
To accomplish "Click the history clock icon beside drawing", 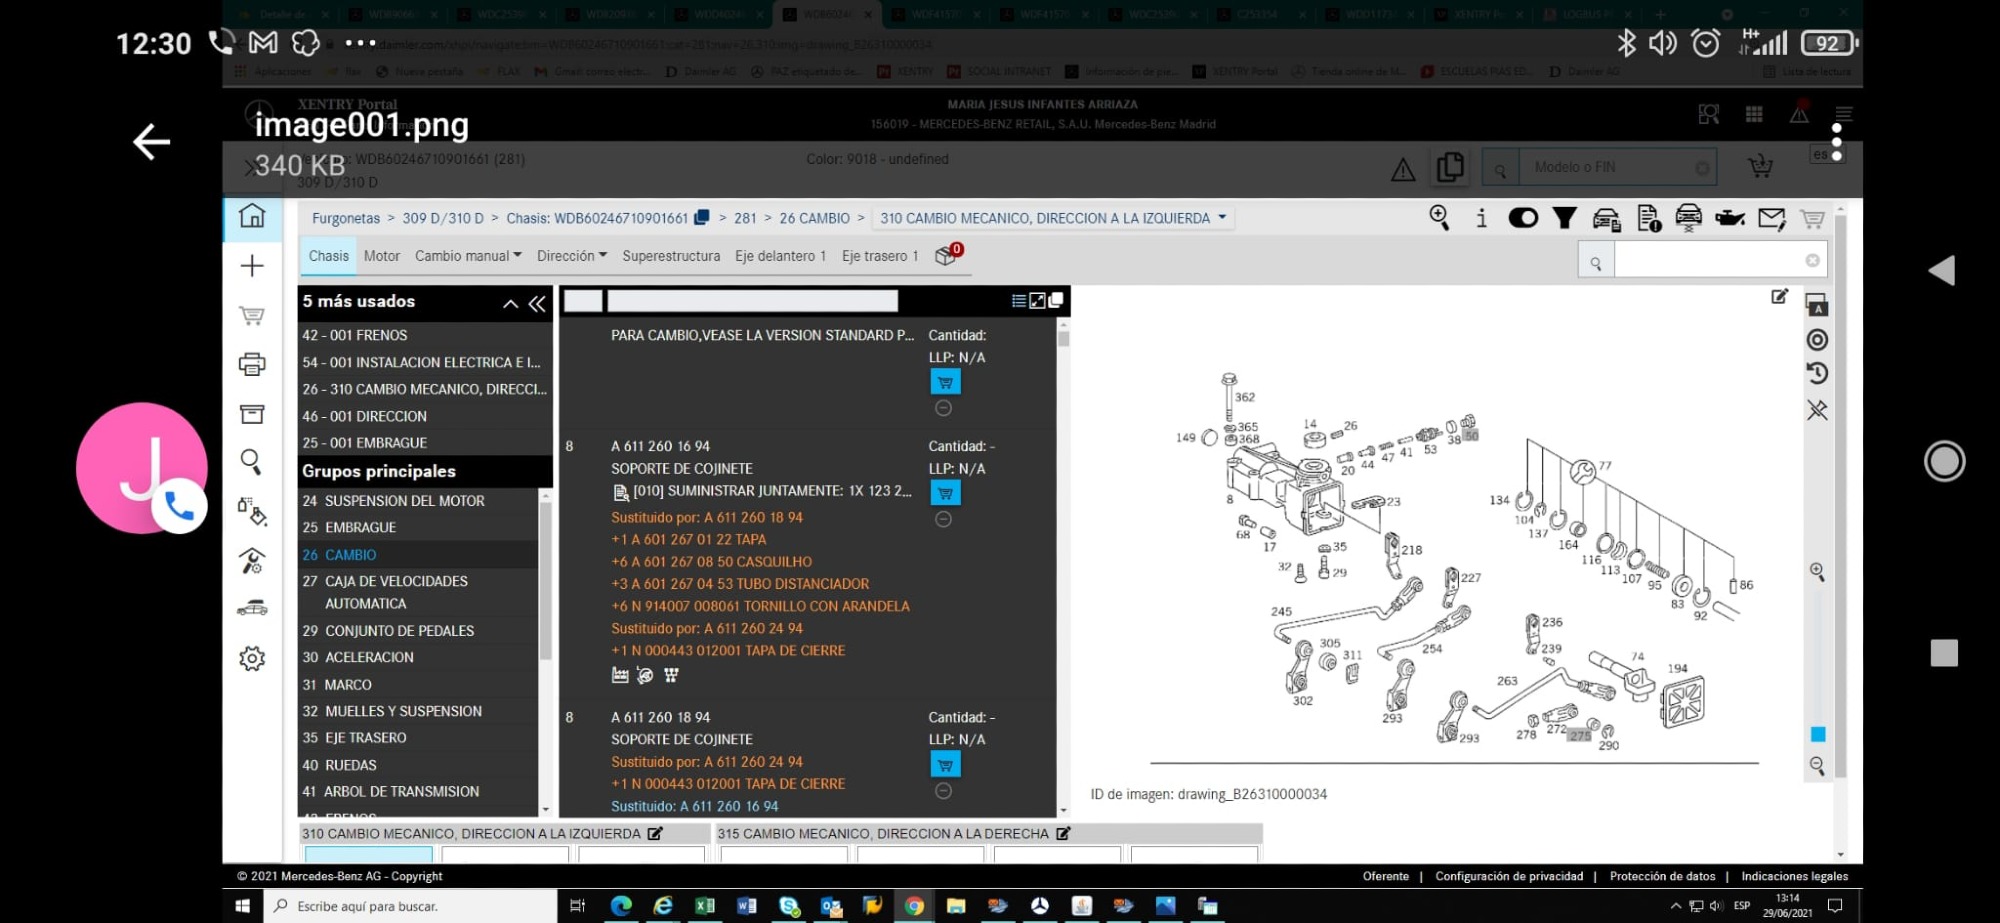I will 1817,373.
